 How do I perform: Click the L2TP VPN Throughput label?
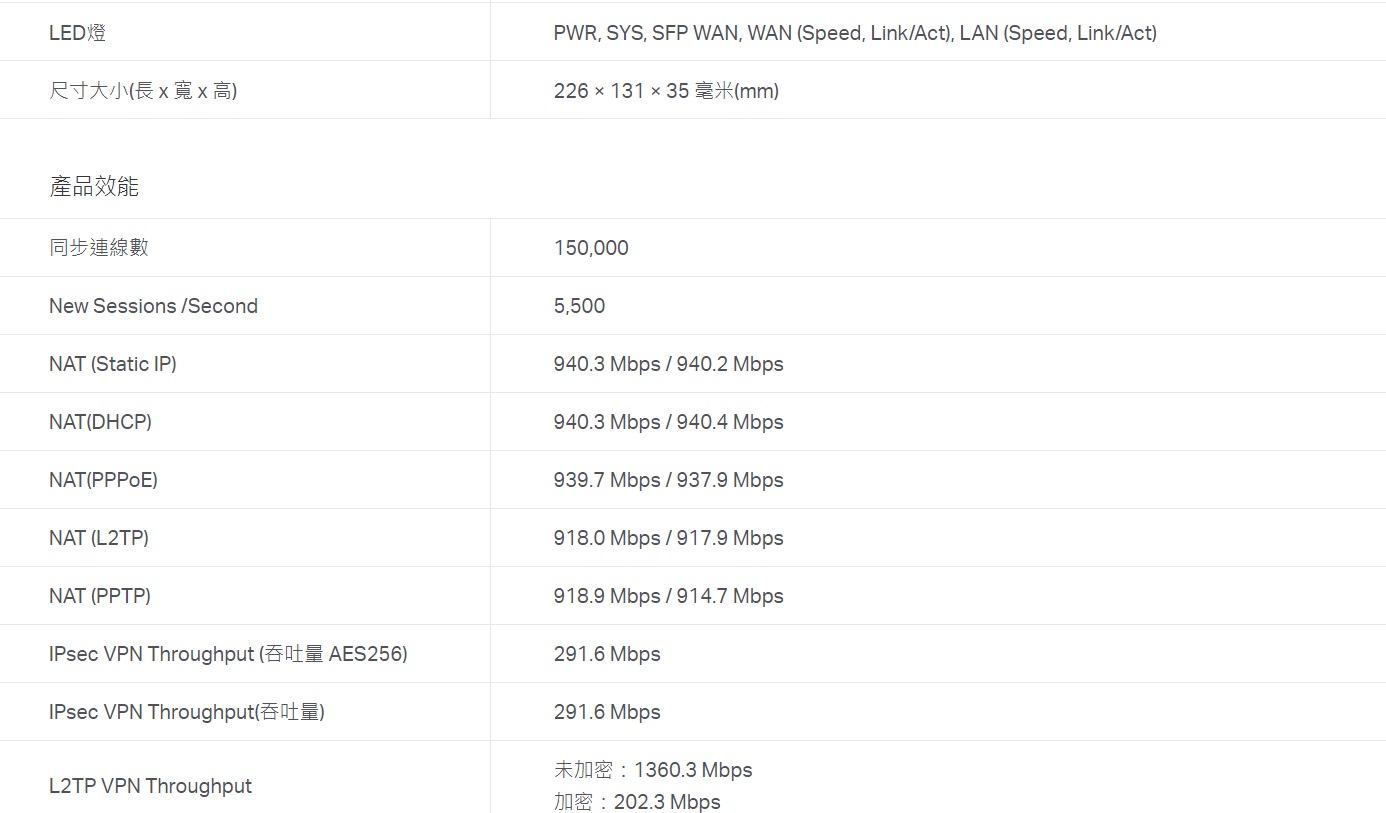(x=150, y=786)
